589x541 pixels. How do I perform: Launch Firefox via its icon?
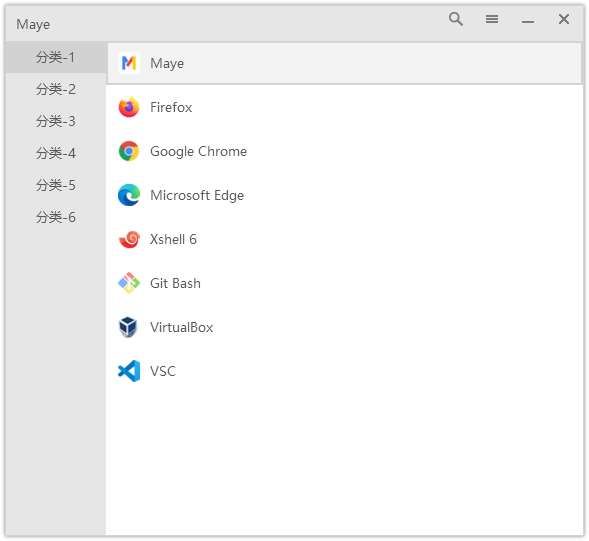[129, 107]
